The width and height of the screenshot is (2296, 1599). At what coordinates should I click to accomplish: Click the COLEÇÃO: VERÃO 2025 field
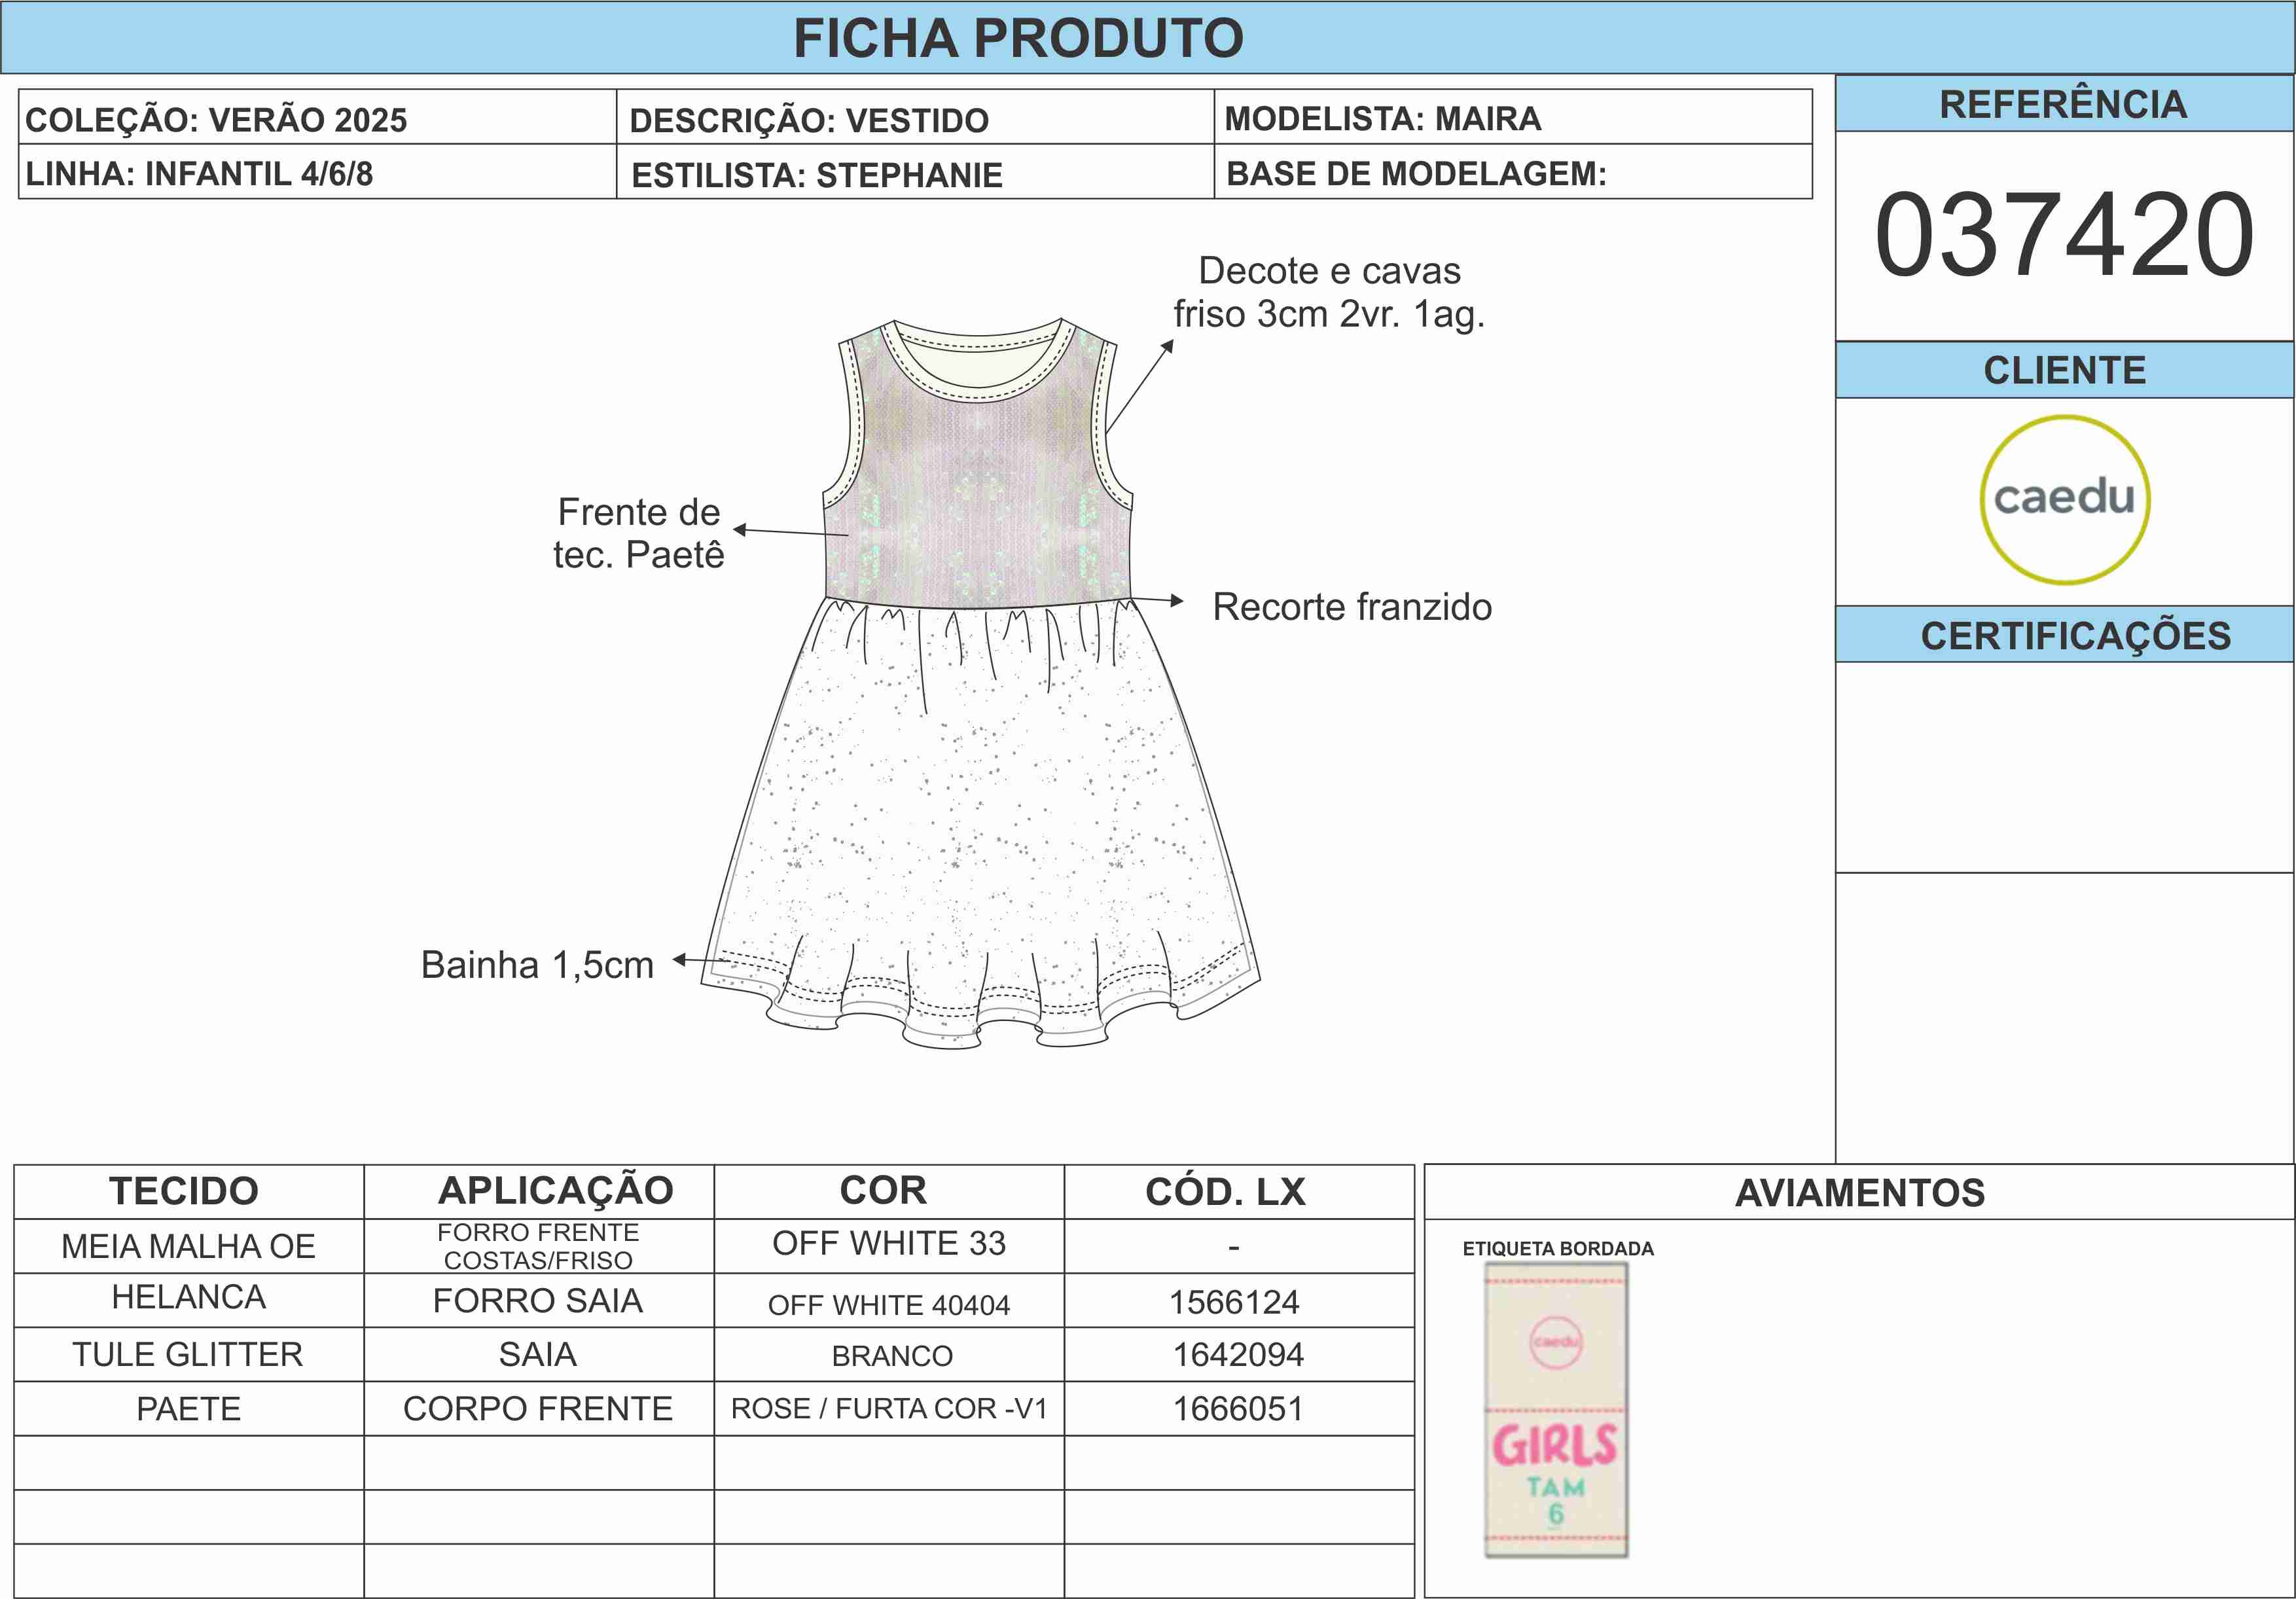tap(216, 120)
